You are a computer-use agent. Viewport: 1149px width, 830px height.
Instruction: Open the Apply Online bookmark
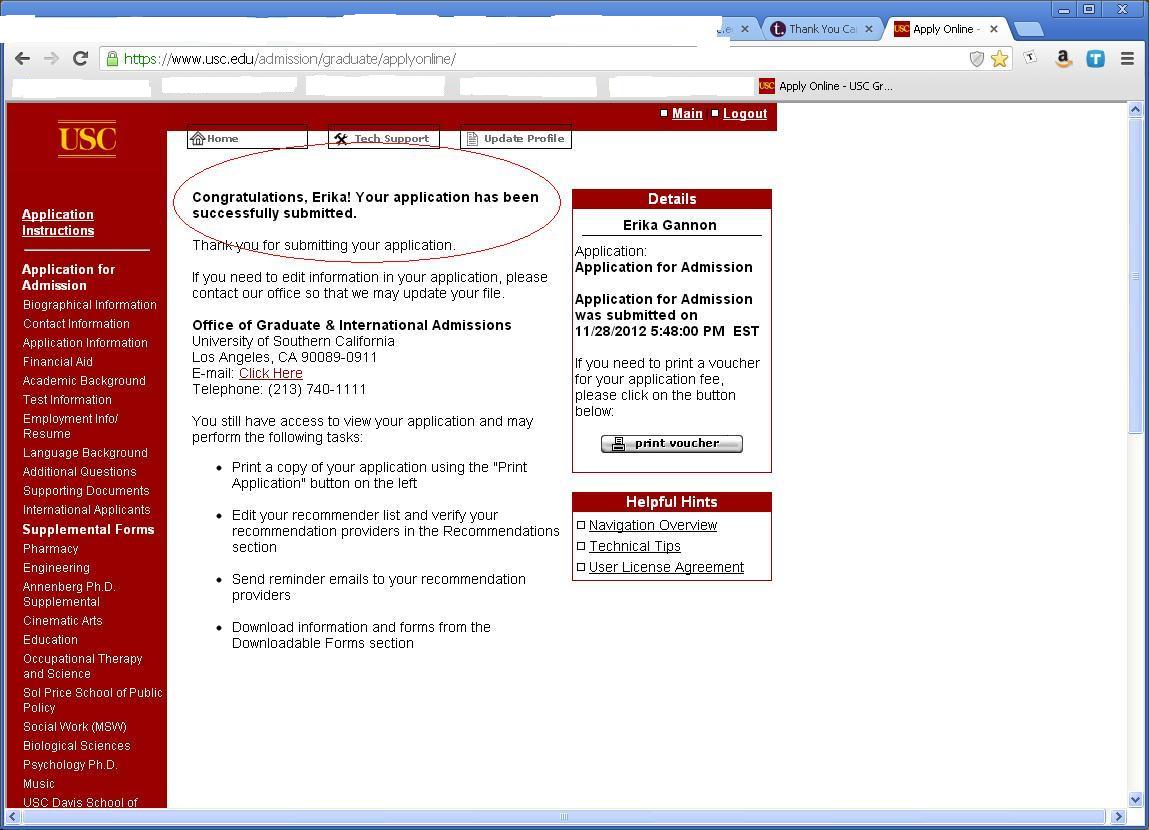(826, 86)
